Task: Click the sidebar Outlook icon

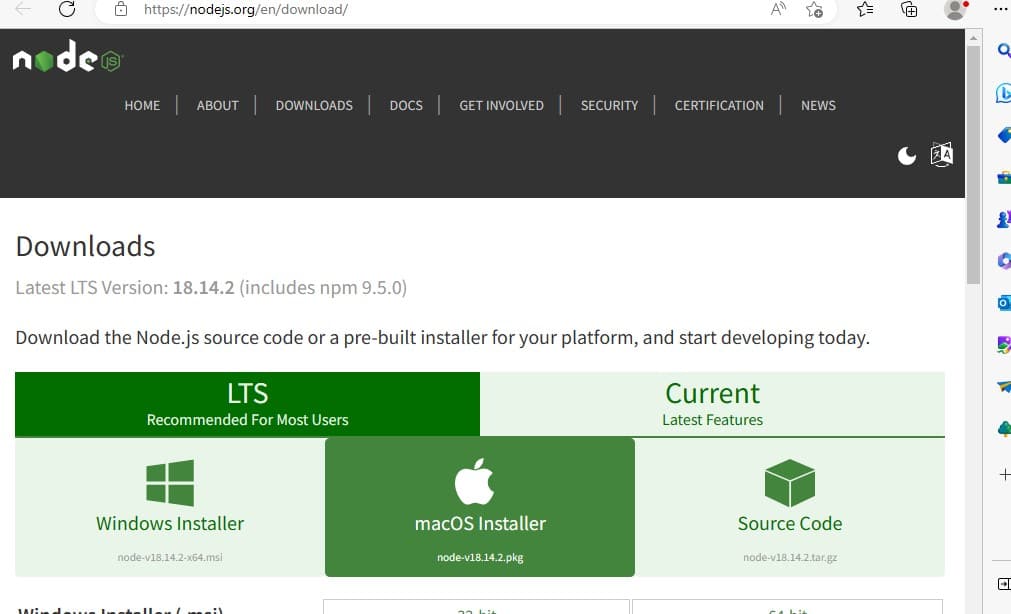Action: tap(1004, 302)
